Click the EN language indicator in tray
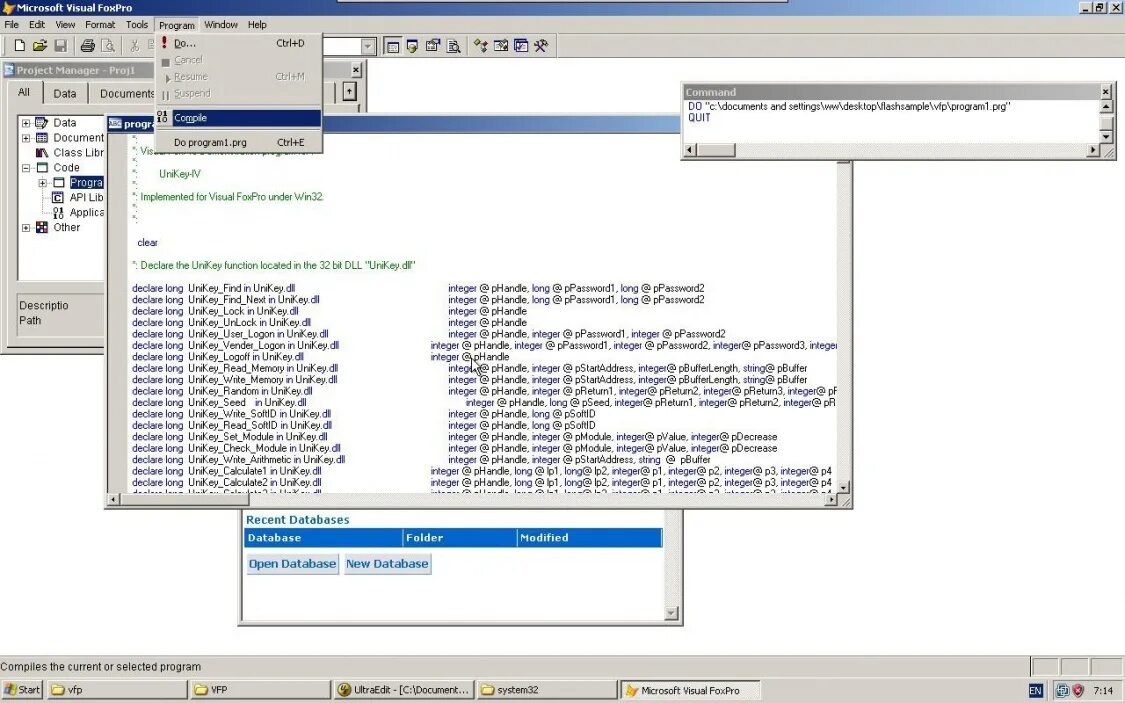Image resolution: width=1125 pixels, height=703 pixels. [1035, 691]
